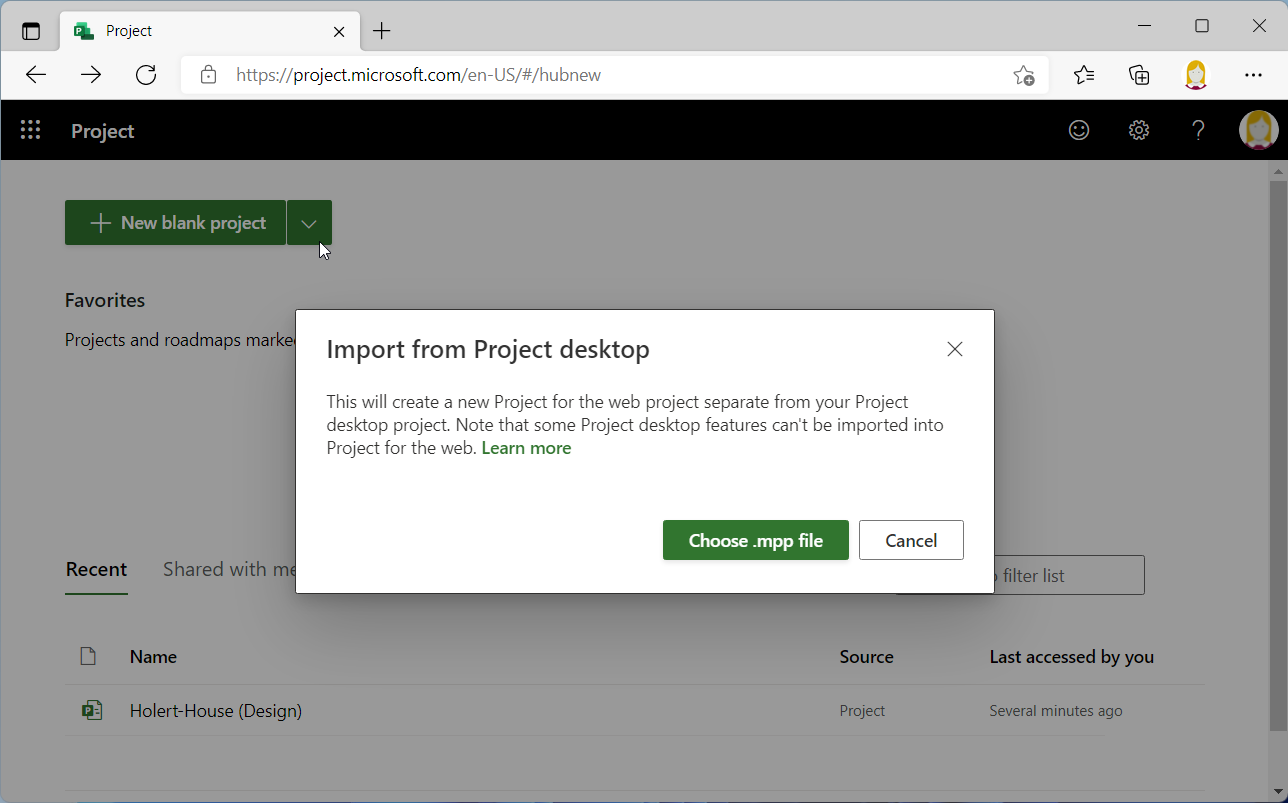Screen dimensions: 1288x803
Task: Click the feedback smiley icon
Action: 1079,130
